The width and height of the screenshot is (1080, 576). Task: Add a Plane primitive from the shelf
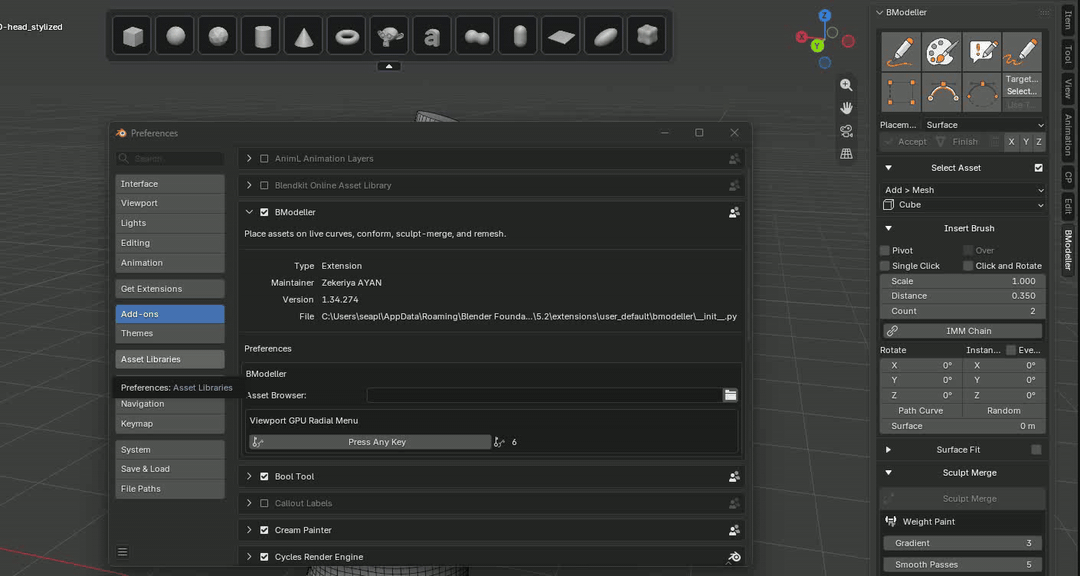click(561, 36)
